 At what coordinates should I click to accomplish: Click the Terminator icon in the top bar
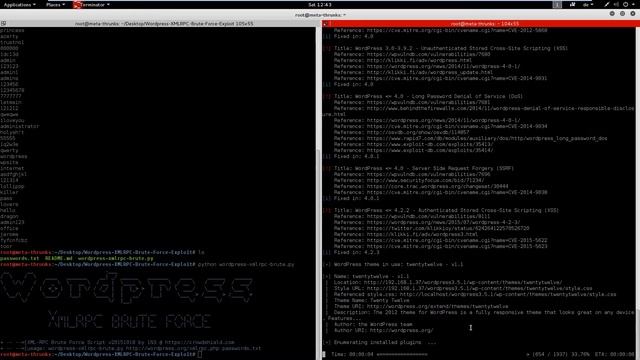point(76,4)
